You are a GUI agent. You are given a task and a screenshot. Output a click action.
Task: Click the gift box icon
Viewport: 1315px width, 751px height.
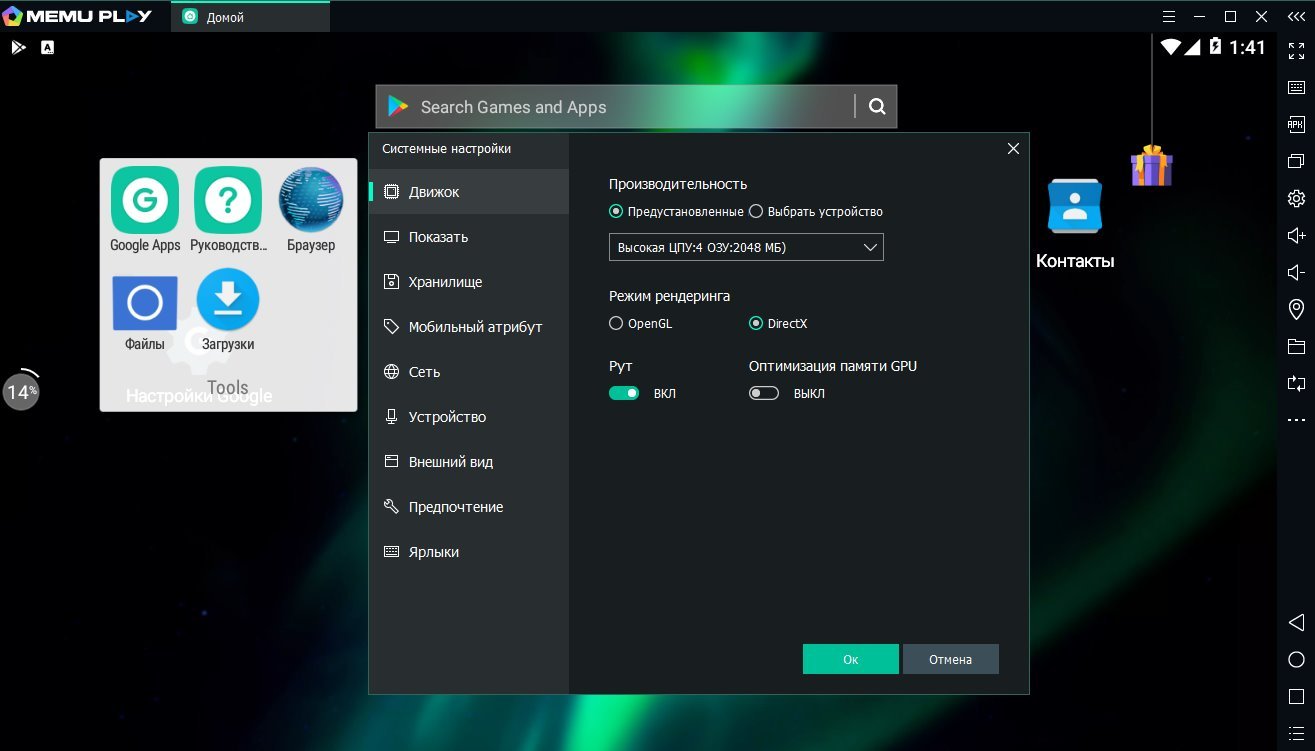tap(1151, 166)
